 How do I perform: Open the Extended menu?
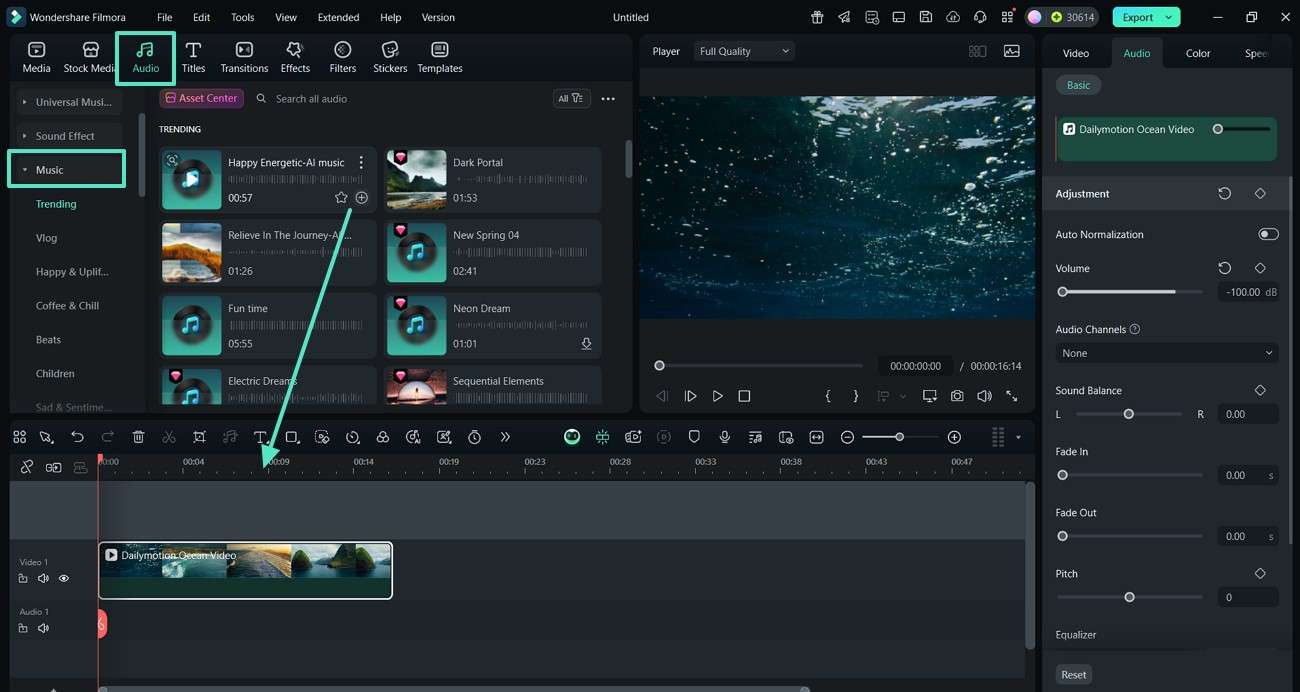pyautogui.click(x=338, y=17)
